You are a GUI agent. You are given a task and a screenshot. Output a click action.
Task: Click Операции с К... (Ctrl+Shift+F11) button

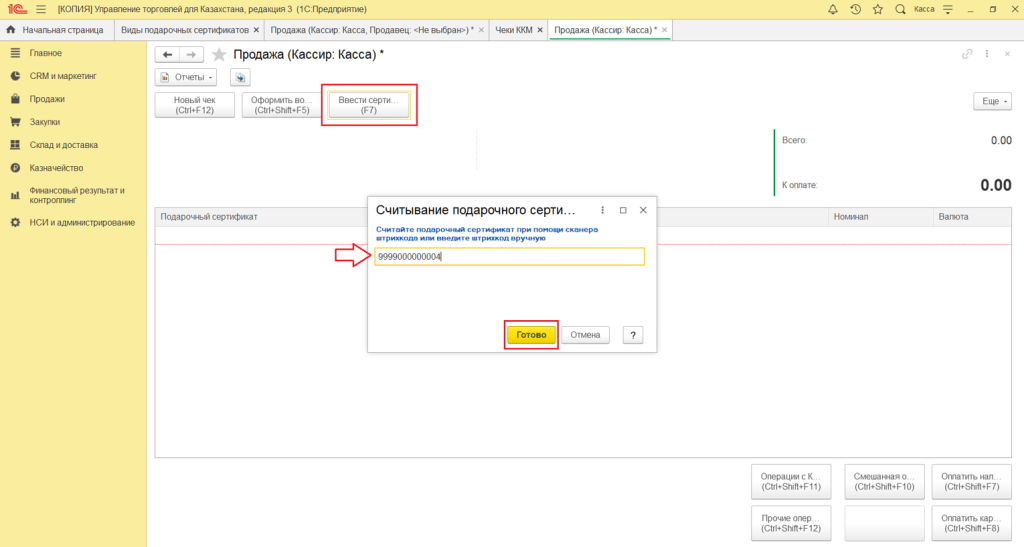(791, 482)
